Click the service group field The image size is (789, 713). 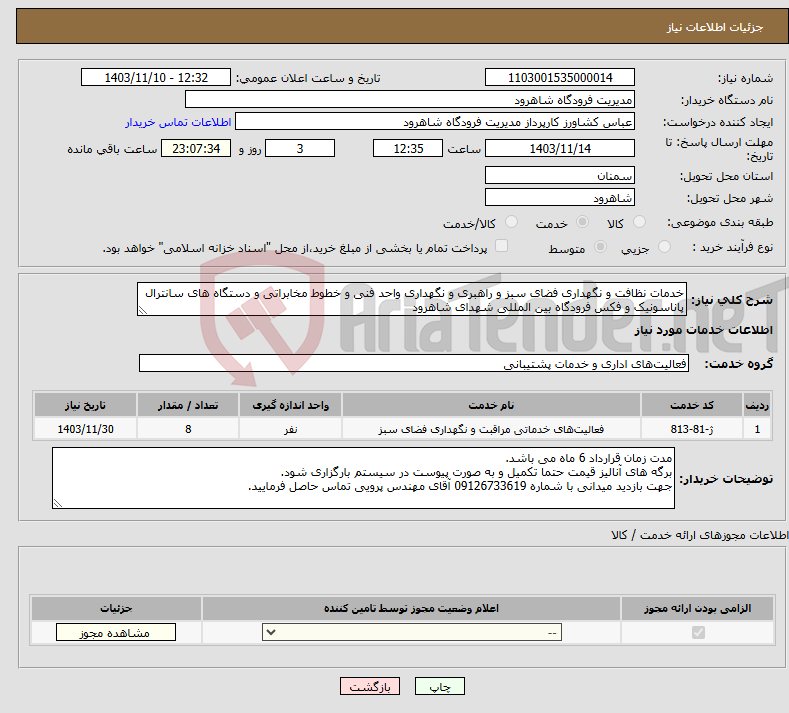tap(414, 363)
